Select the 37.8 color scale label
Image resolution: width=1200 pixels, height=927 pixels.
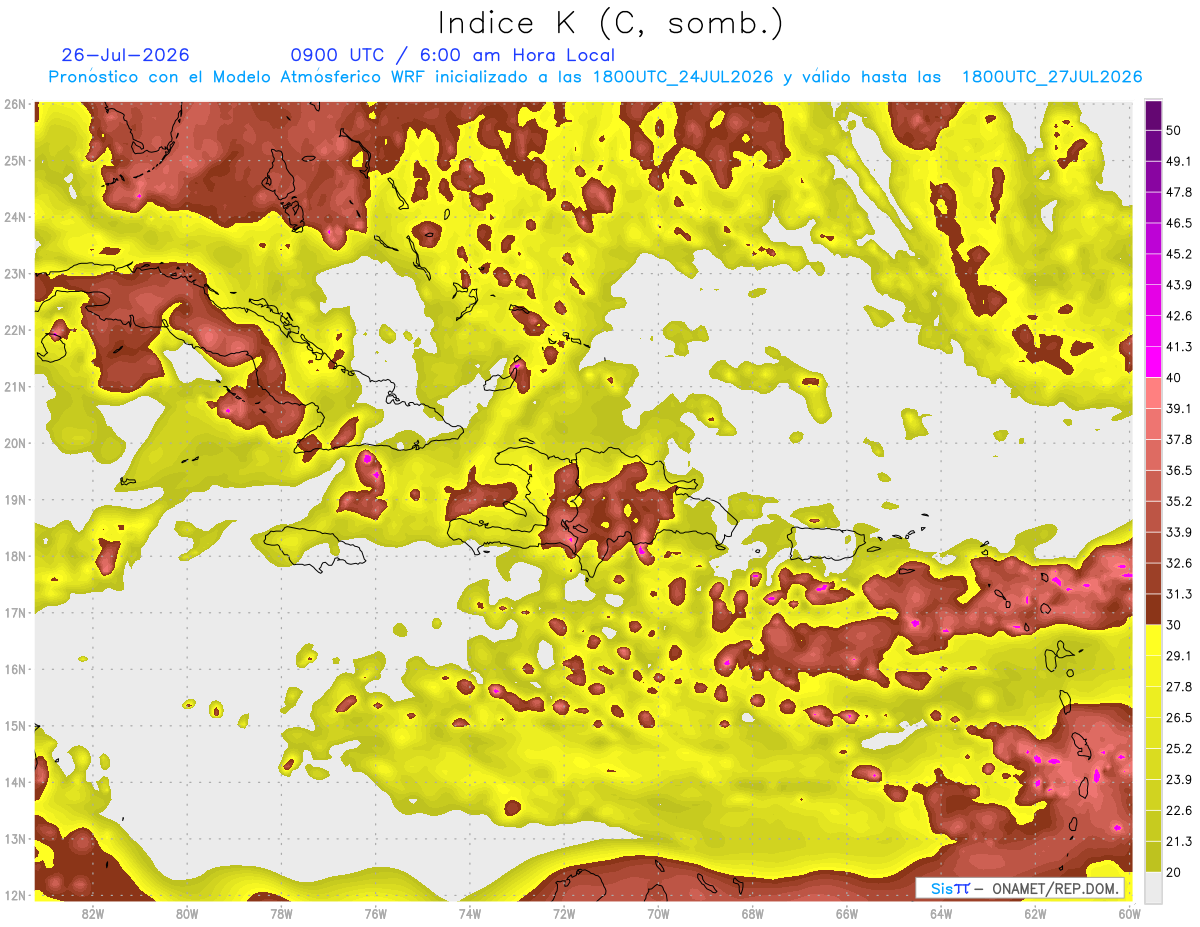pos(1178,439)
